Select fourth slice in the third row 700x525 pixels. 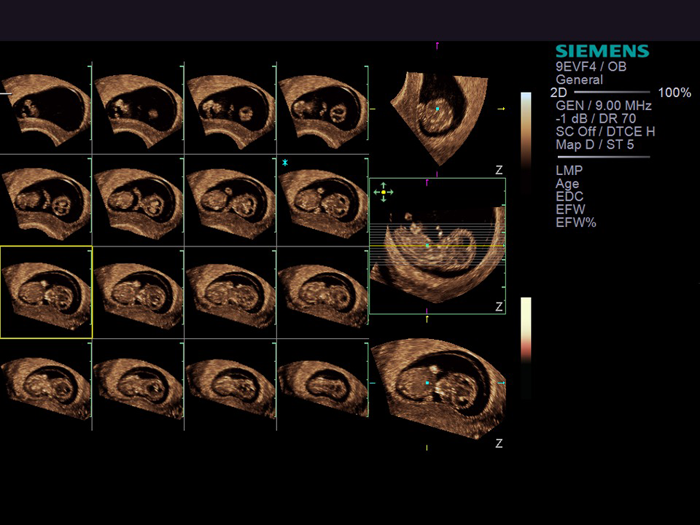[x=323, y=292]
